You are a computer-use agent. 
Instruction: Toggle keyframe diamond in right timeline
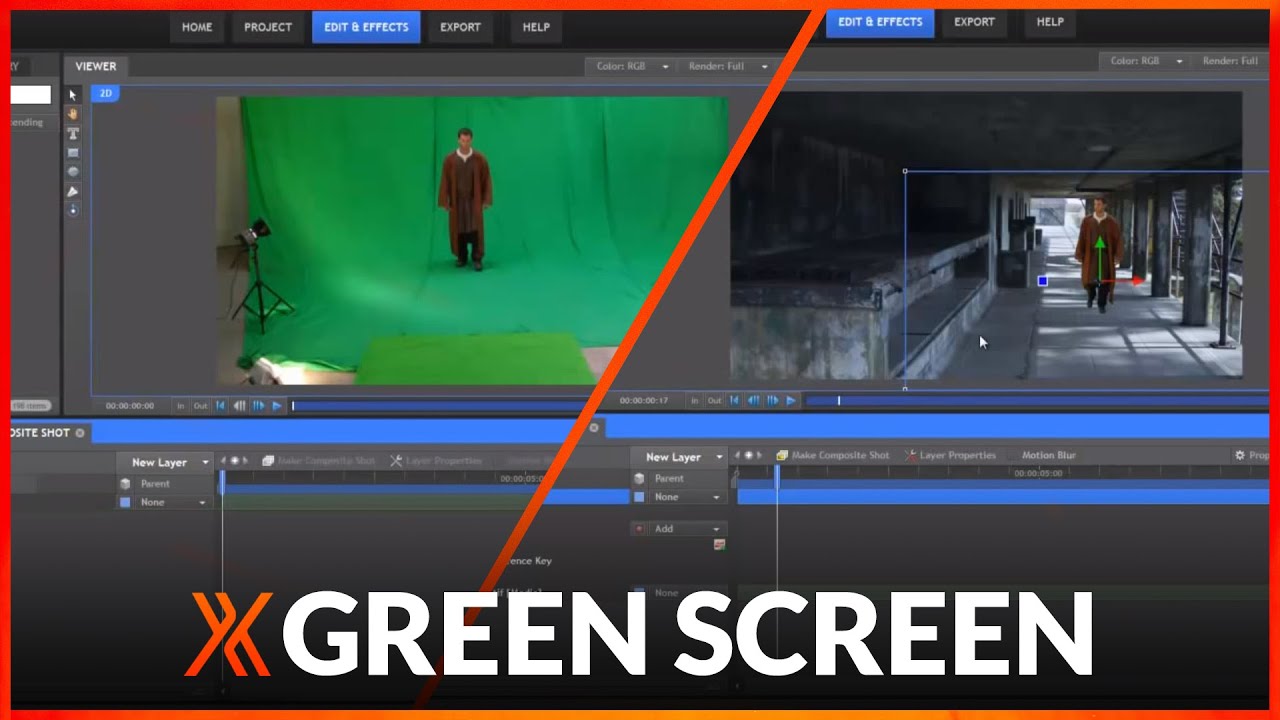tap(748, 455)
